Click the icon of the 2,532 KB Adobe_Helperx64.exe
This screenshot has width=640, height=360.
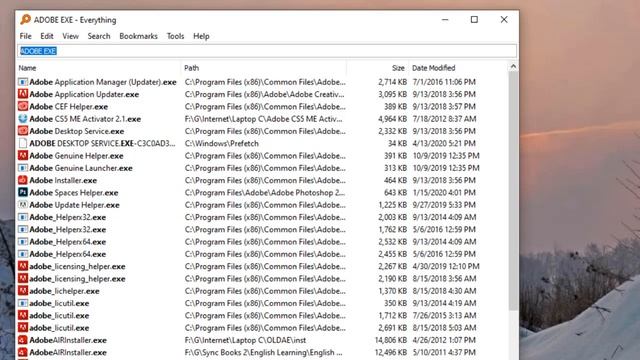coord(23,241)
